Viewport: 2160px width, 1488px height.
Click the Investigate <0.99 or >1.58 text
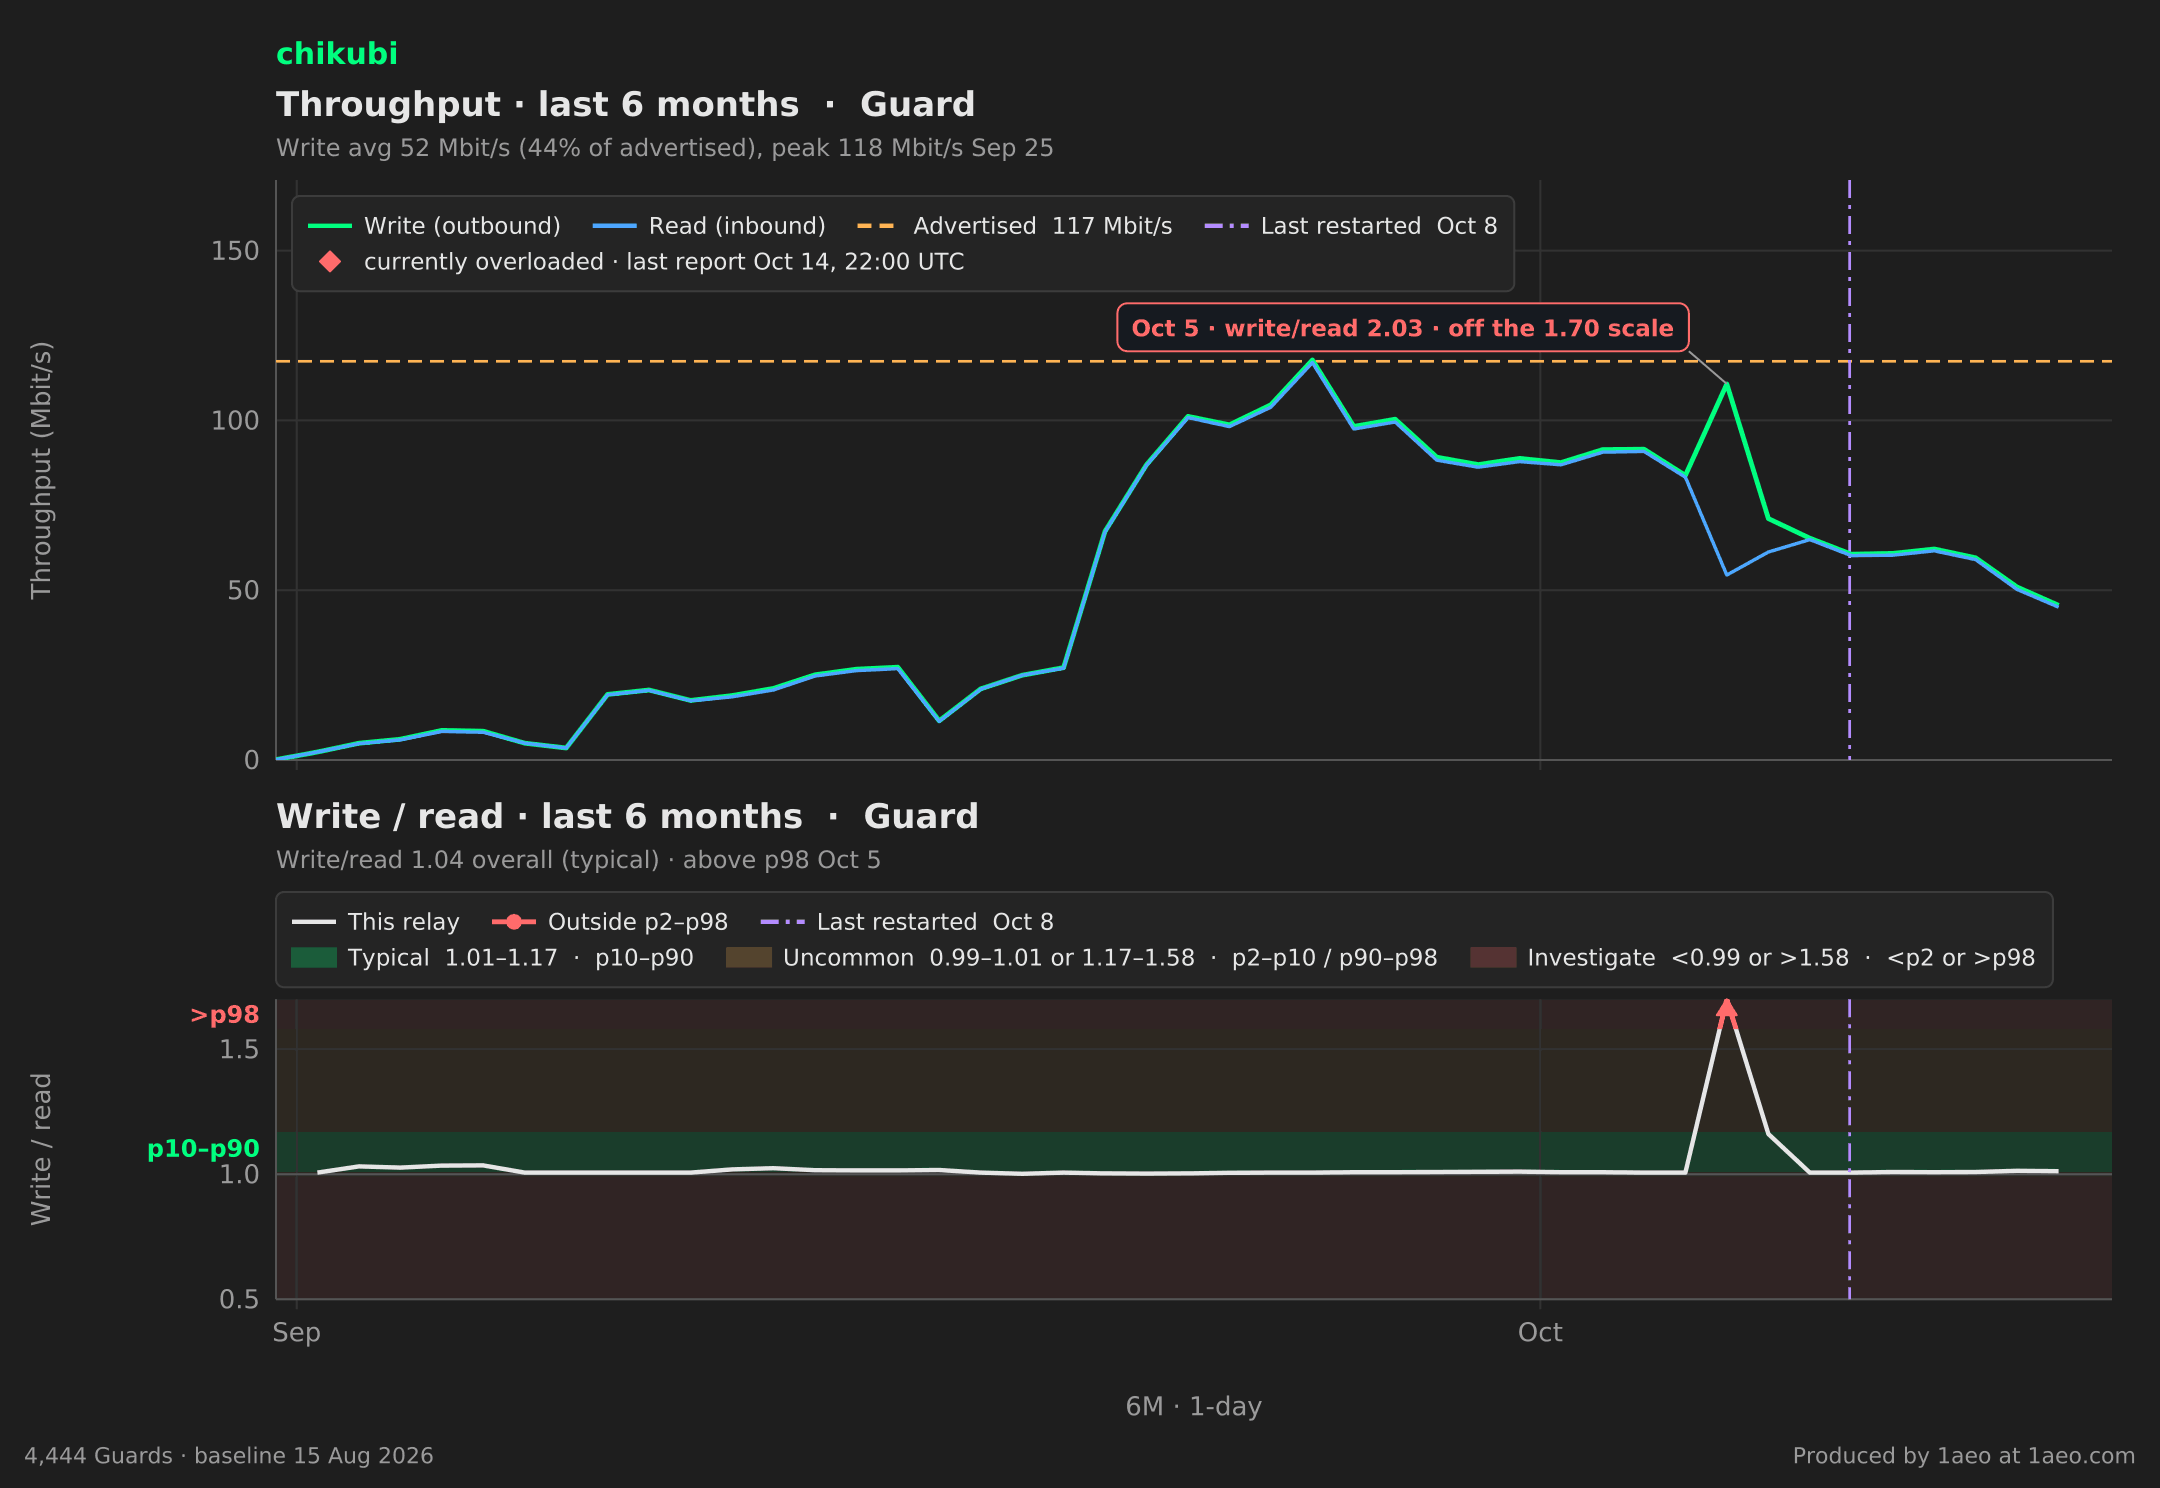1781,958
